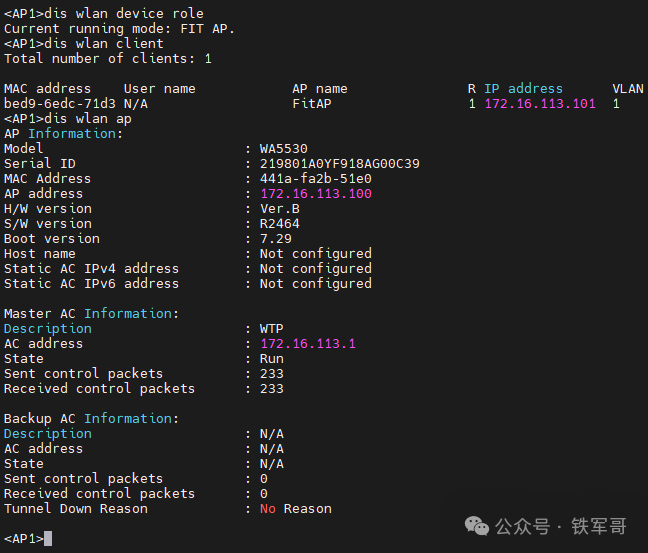Click the Serial ID value 219801A0YF918AG00C39
The width and height of the screenshot is (648, 553).
click(x=339, y=164)
